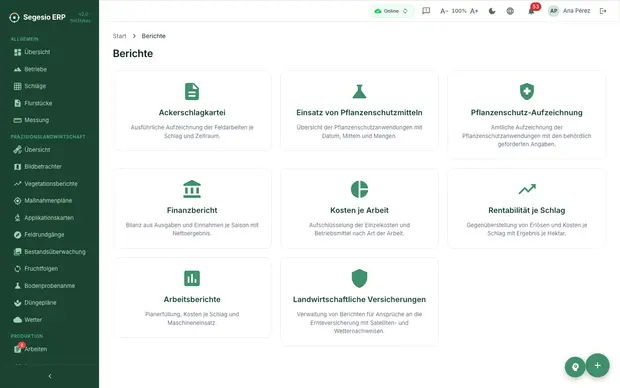
Task: Click the pie chart icon for Kosten je Arbeit
Action: (359, 189)
